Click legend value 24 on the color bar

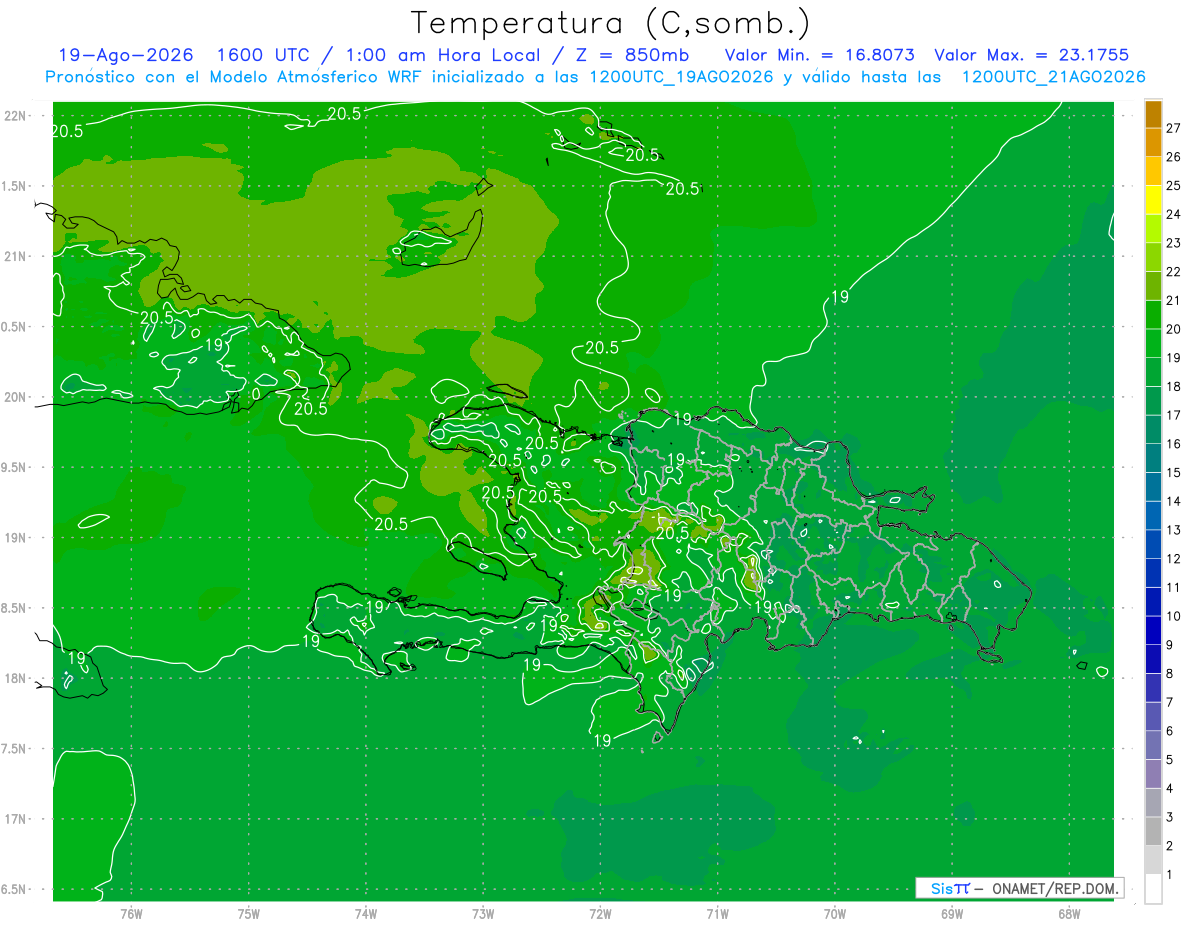1175,214
